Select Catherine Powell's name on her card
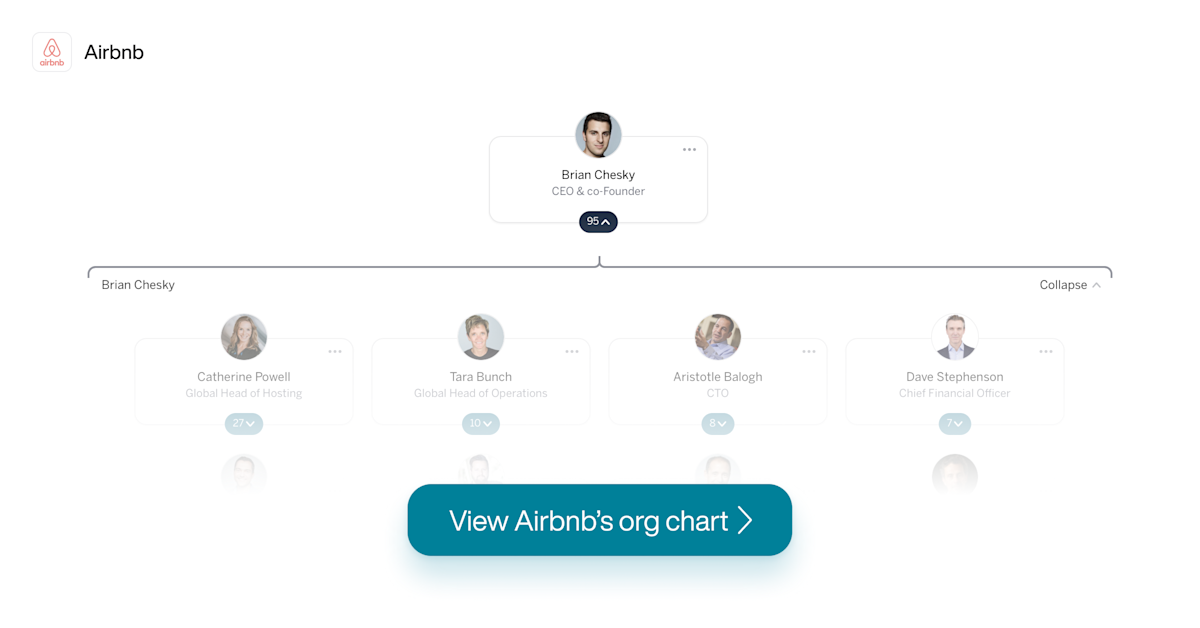Image resolution: width=1200 pixels, height=628 pixels. (243, 376)
